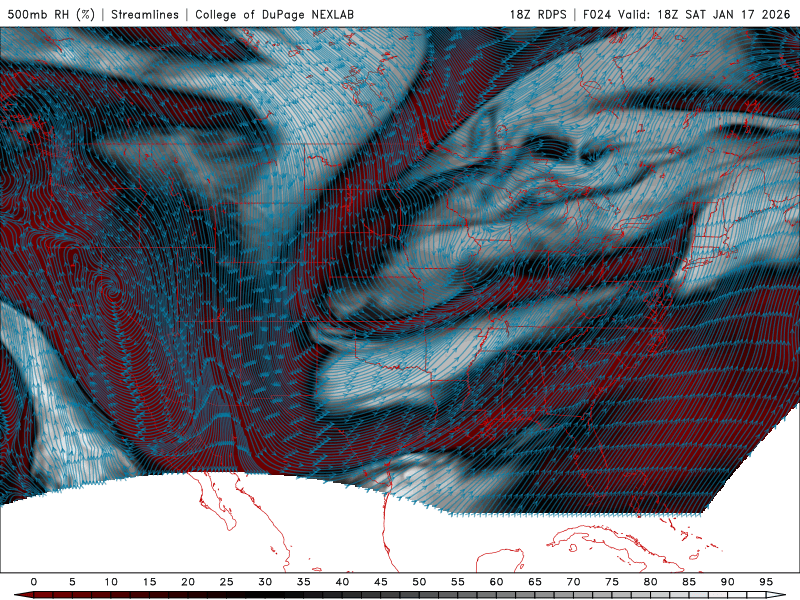Viewport: 800px width, 600px height.
Task: Click the colorbar label '65'
Action: pyautogui.click(x=535, y=582)
